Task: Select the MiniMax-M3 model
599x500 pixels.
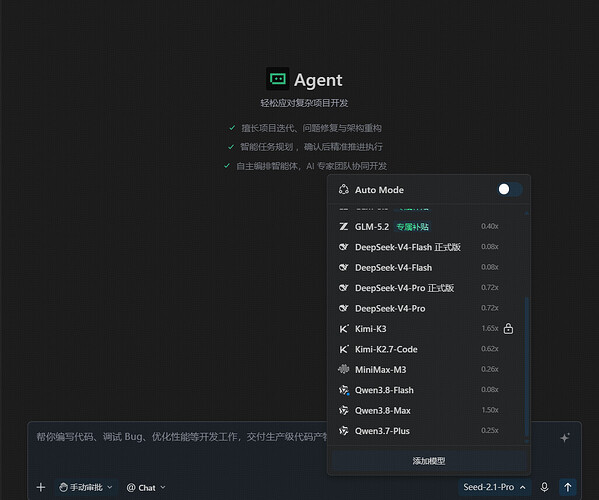Action: pos(426,369)
